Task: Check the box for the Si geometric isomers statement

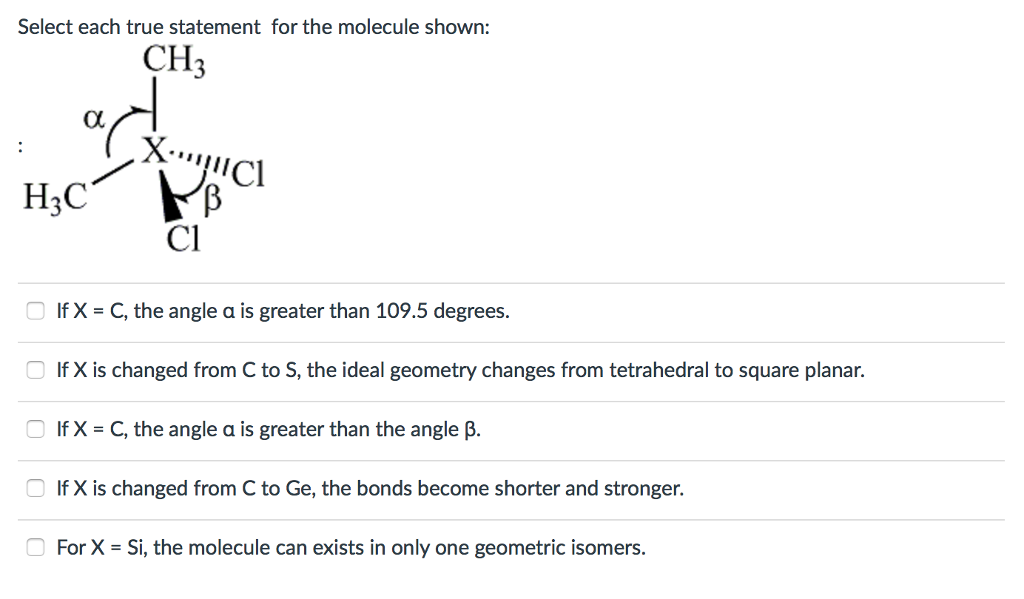Action: (33, 547)
